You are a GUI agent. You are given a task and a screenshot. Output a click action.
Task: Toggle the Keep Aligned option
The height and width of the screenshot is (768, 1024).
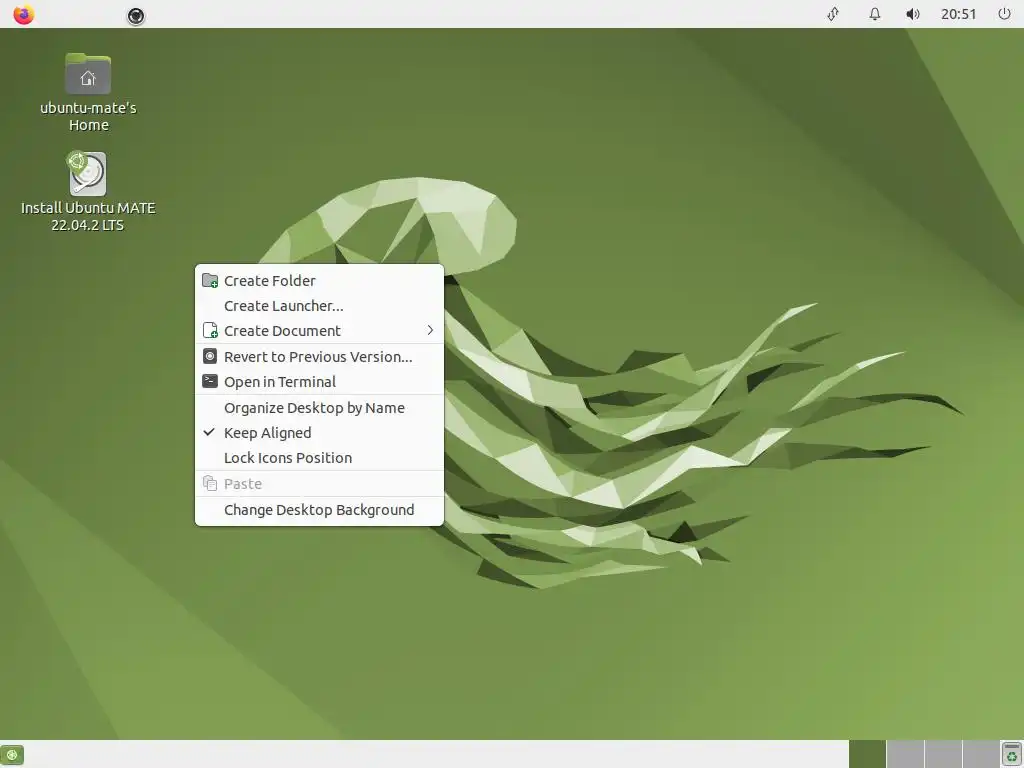[319, 432]
